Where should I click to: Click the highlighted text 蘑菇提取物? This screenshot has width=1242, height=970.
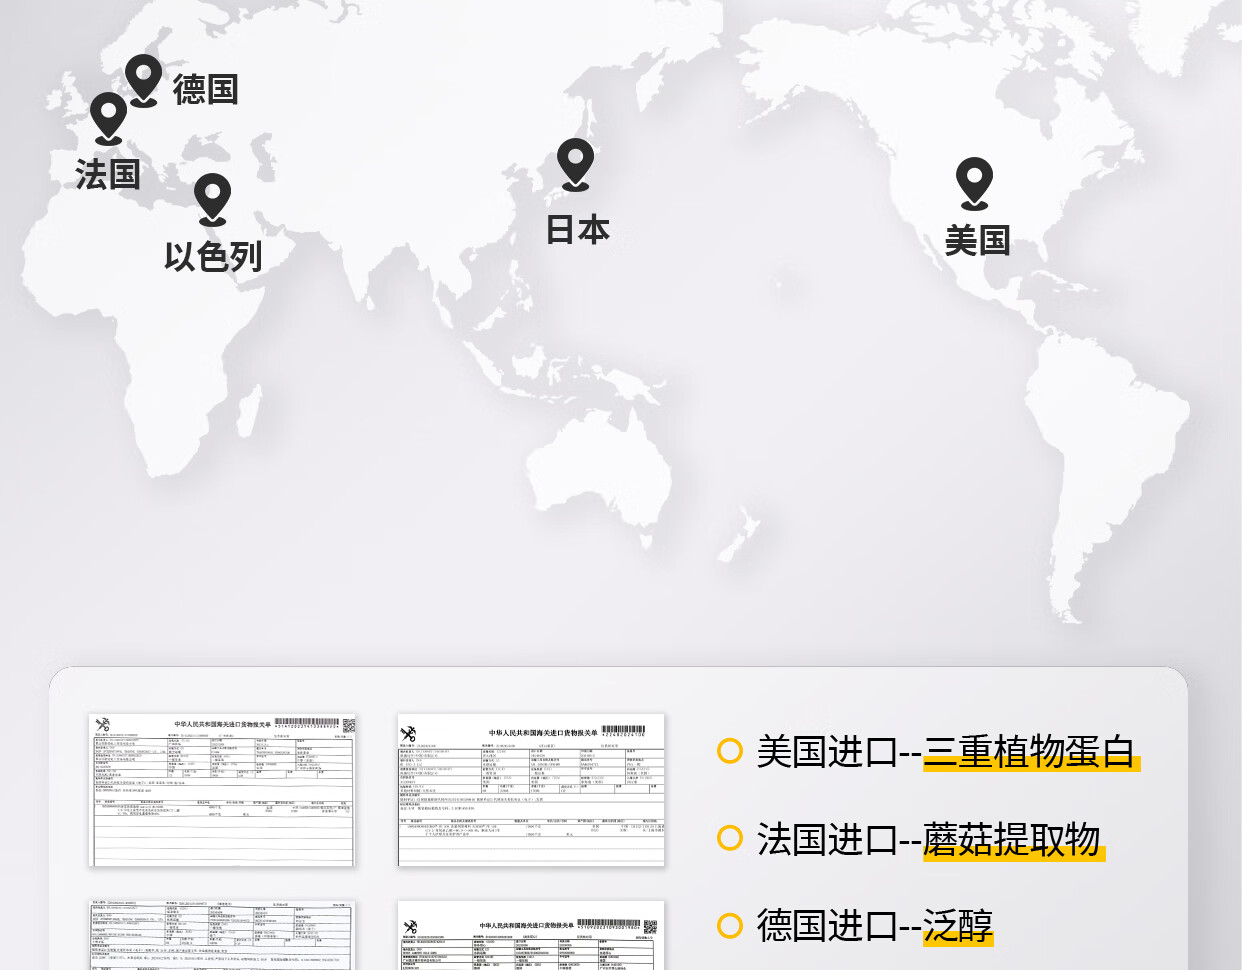[1012, 839]
